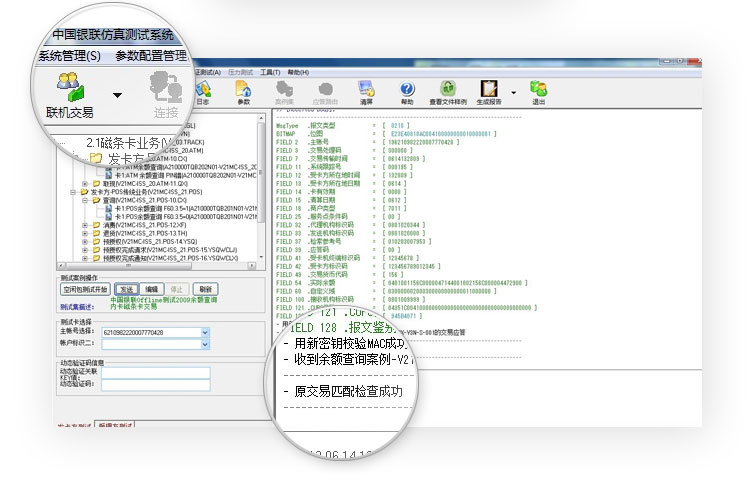Click the 发送 send button
The width and height of the screenshot is (753, 491).
[x=127, y=289]
